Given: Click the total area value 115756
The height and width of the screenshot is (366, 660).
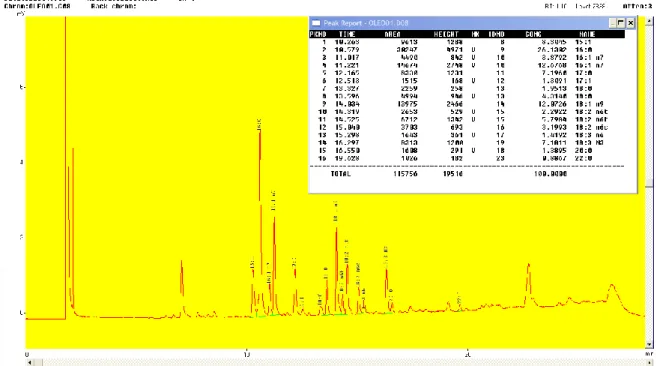Looking at the screenshot, I should tap(405, 174).
